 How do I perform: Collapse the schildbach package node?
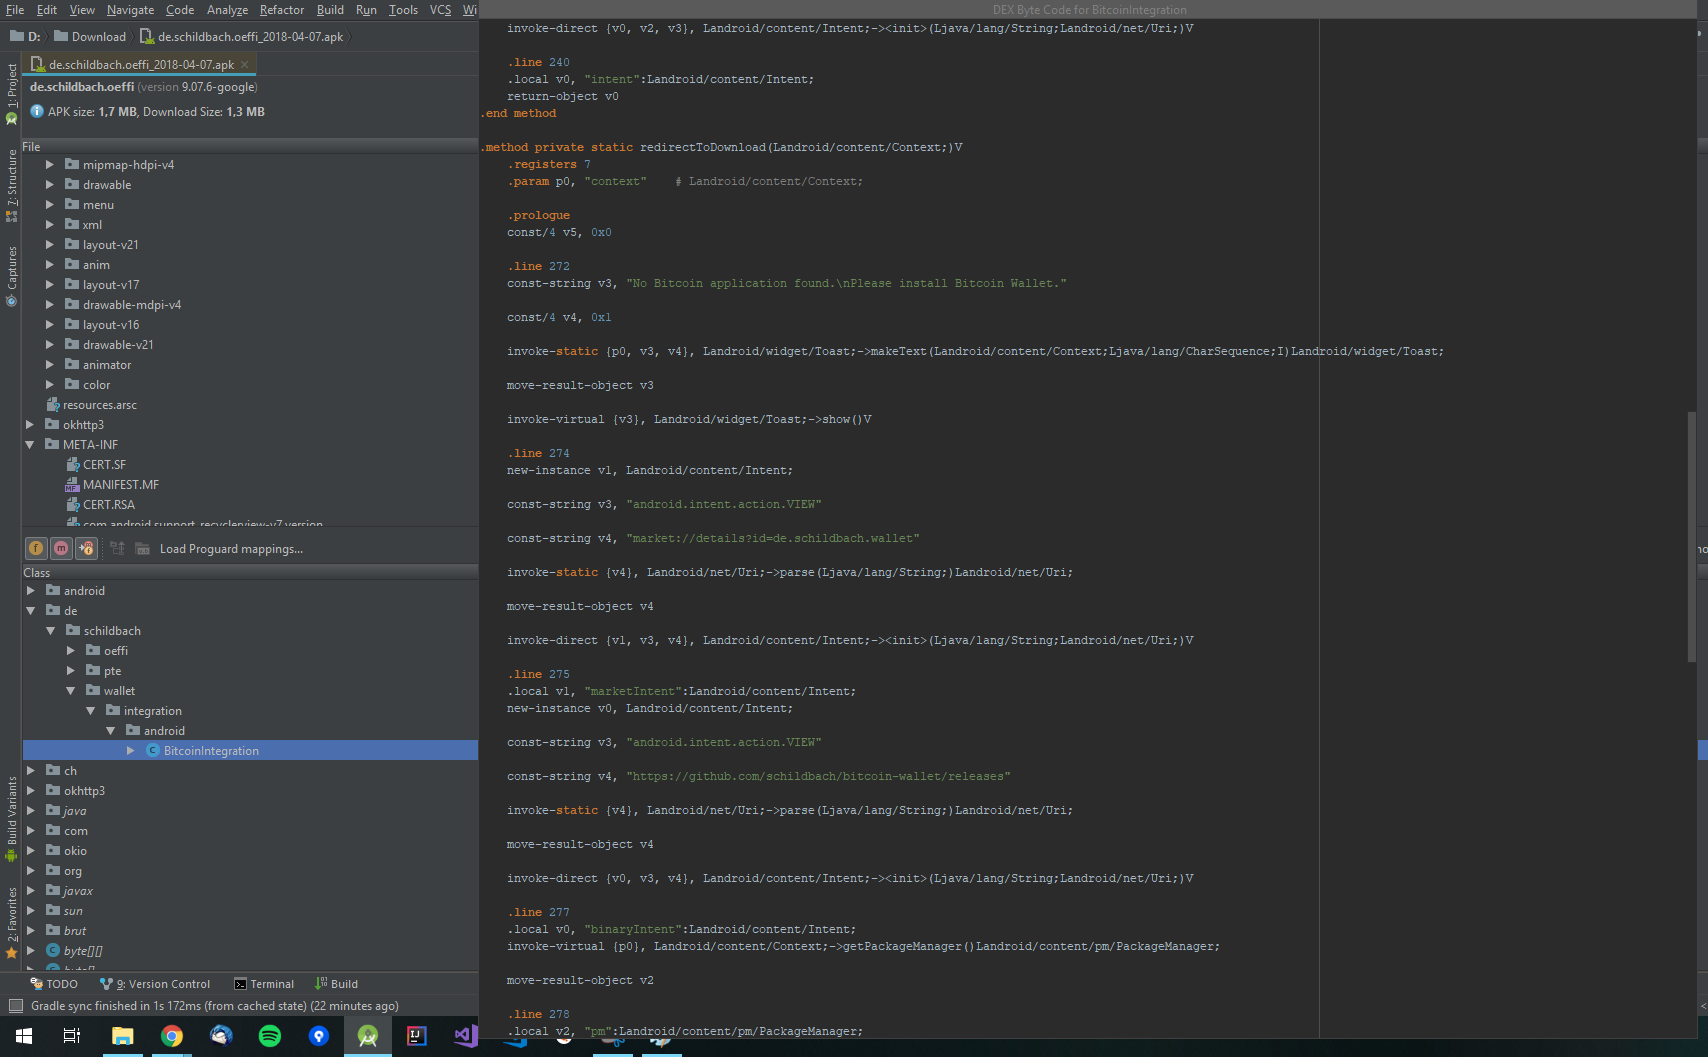(51, 631)
